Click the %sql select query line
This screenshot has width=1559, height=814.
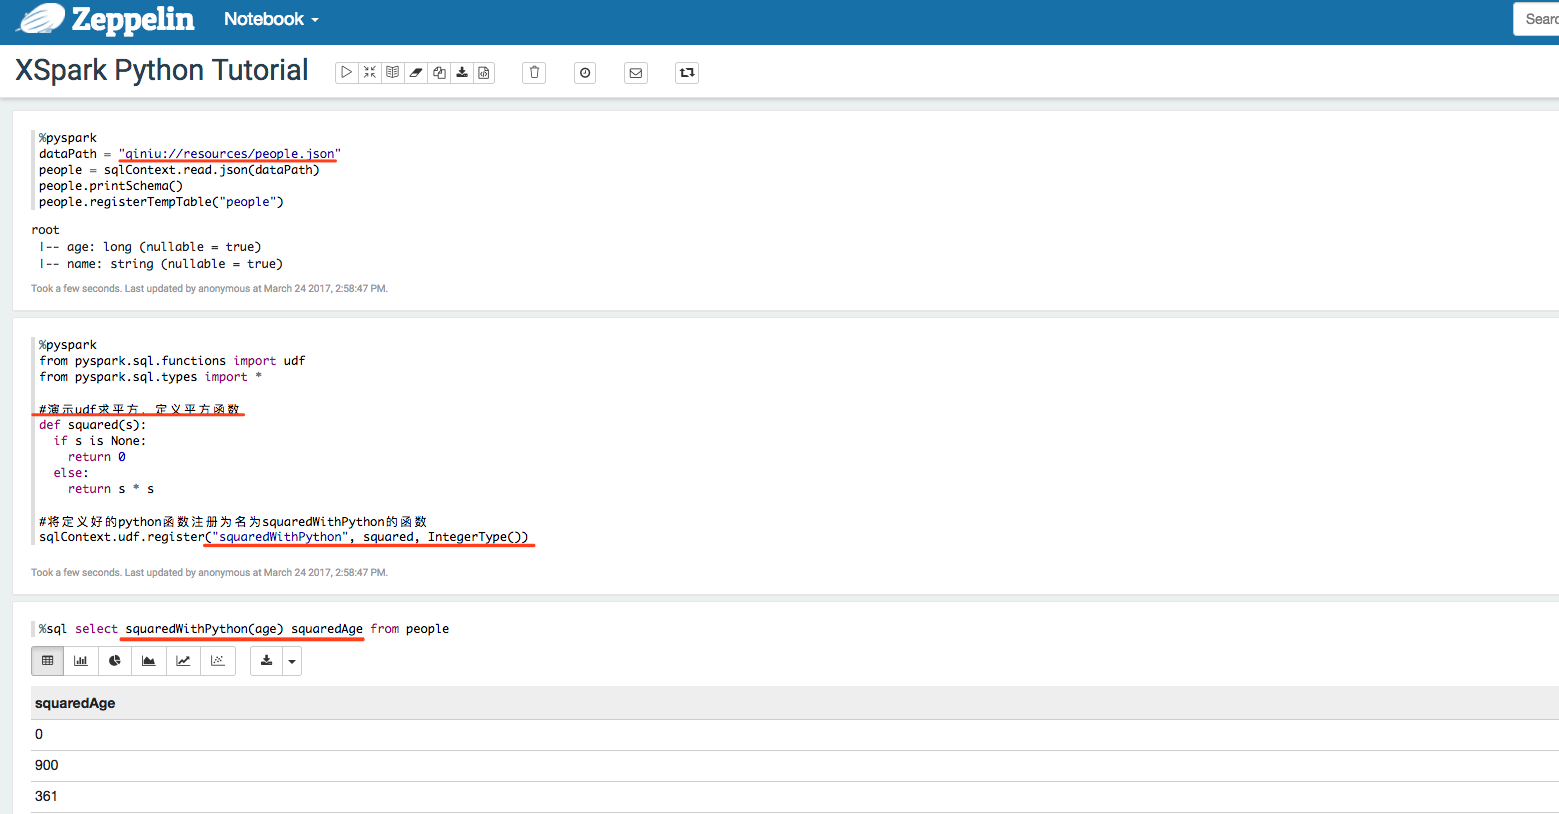tap(244, 629)
